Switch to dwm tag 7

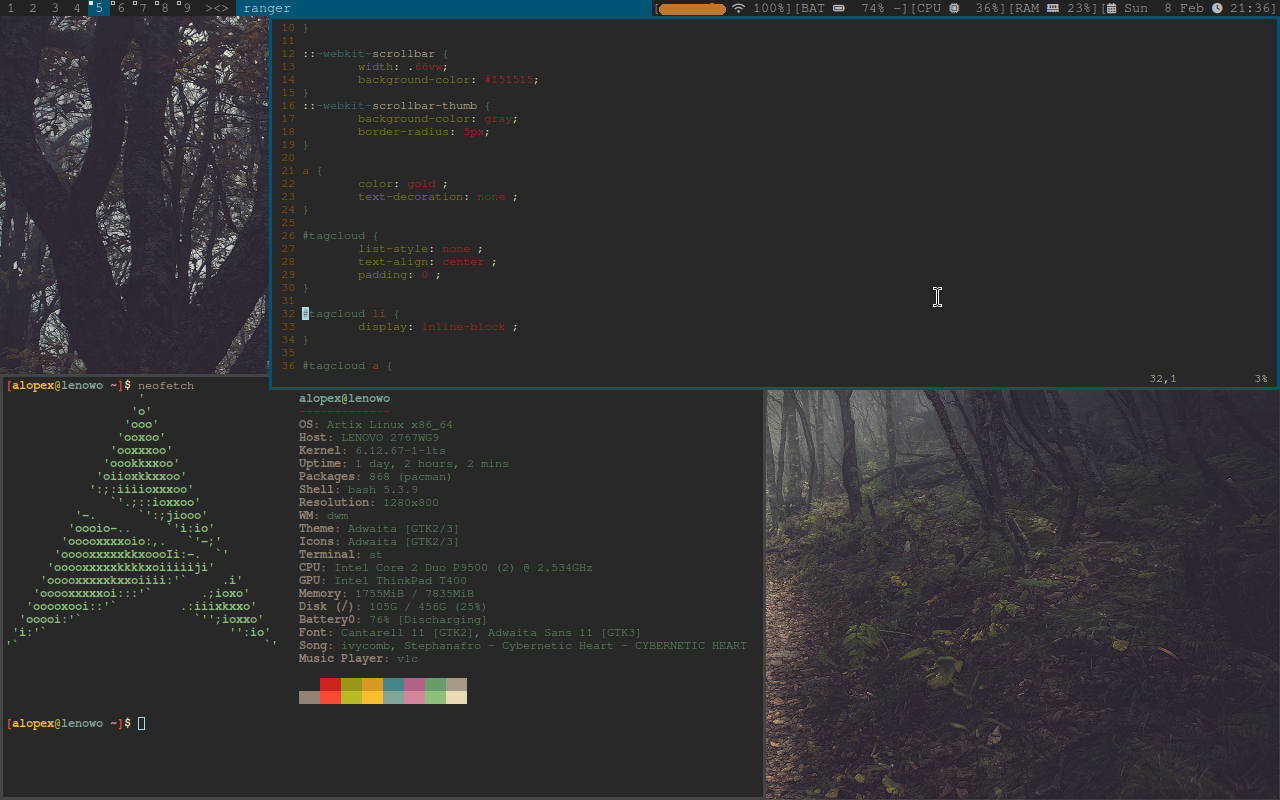click(x=143, y=8)
